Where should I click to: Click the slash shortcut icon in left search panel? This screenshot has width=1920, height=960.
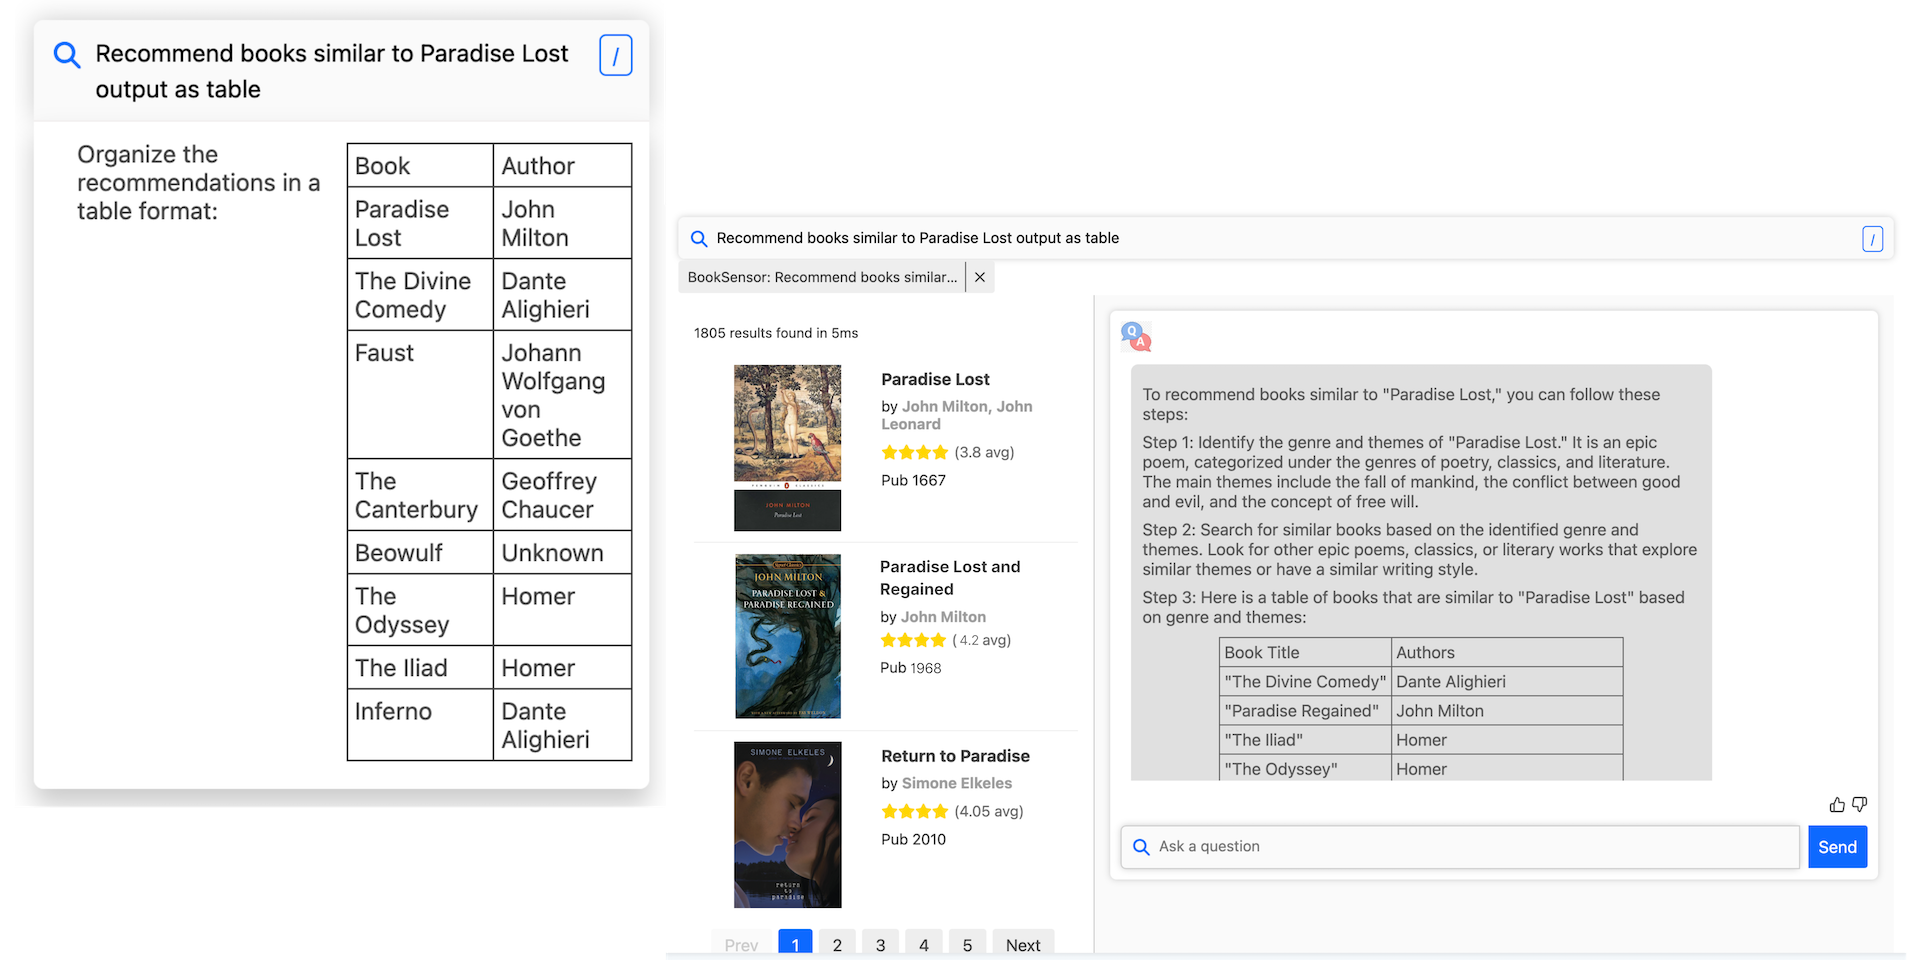(615, 56)
